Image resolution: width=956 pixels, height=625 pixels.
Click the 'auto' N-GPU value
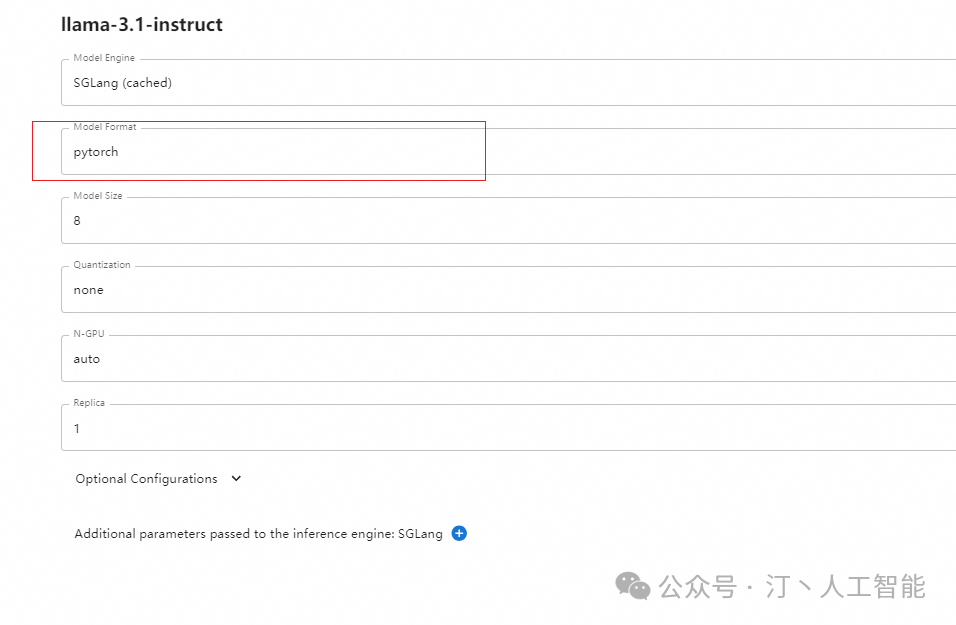click(87, 359)
